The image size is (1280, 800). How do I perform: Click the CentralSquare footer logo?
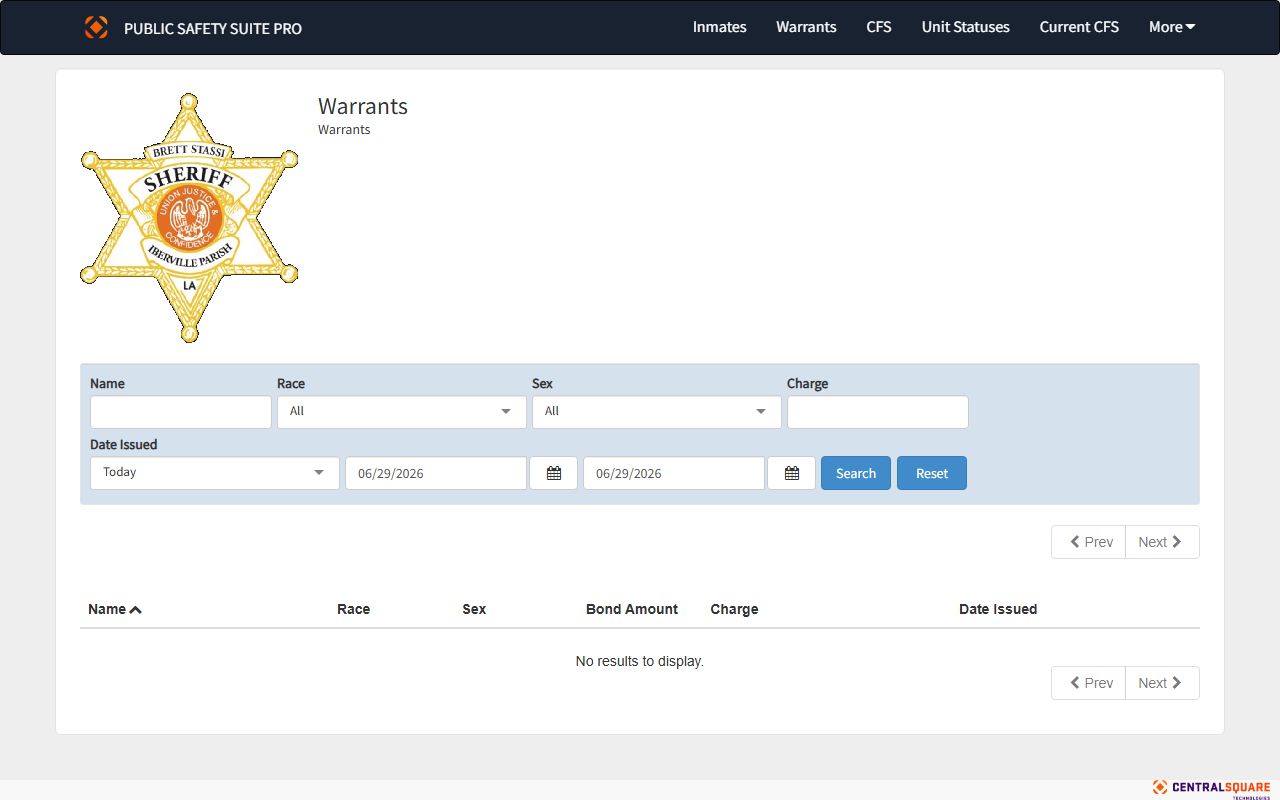[x=1211, y=788]
